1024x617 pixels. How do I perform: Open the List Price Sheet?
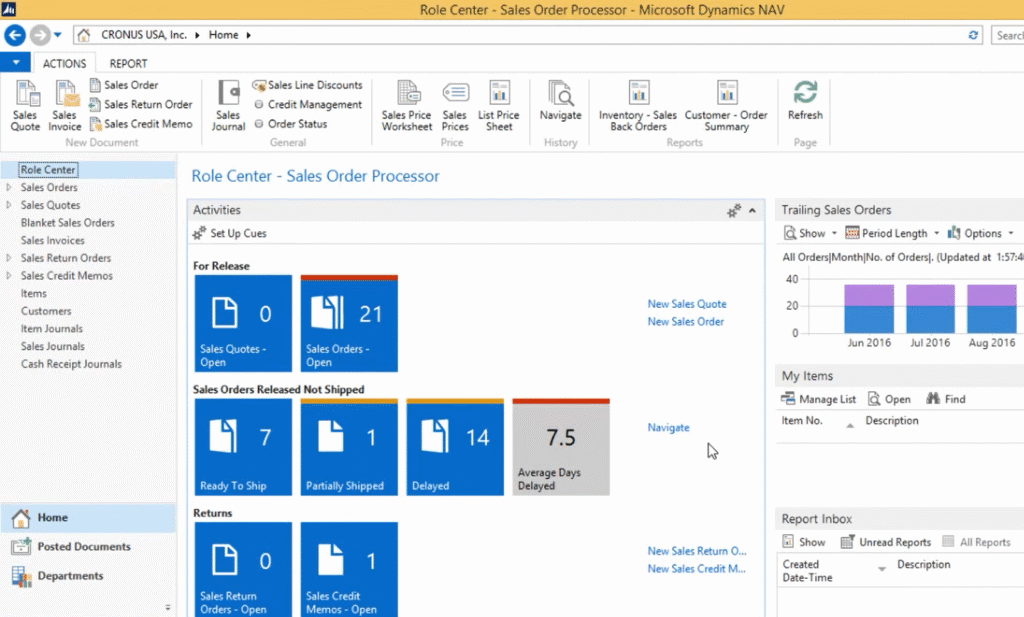click(499, 106)
